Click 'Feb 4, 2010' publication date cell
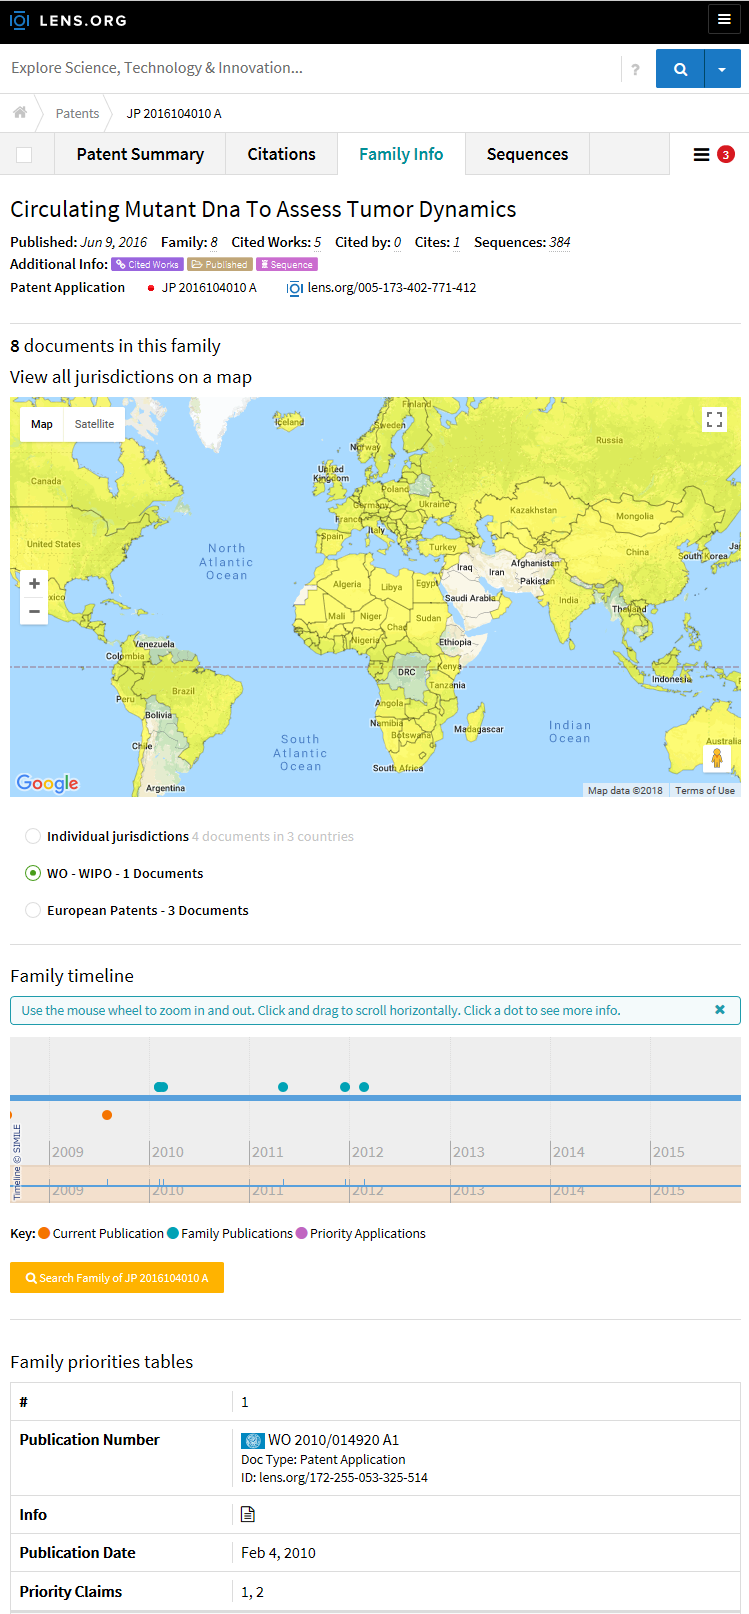Image resolution: width=749 pixels, height=1614 pixels. coord(278,1553)
